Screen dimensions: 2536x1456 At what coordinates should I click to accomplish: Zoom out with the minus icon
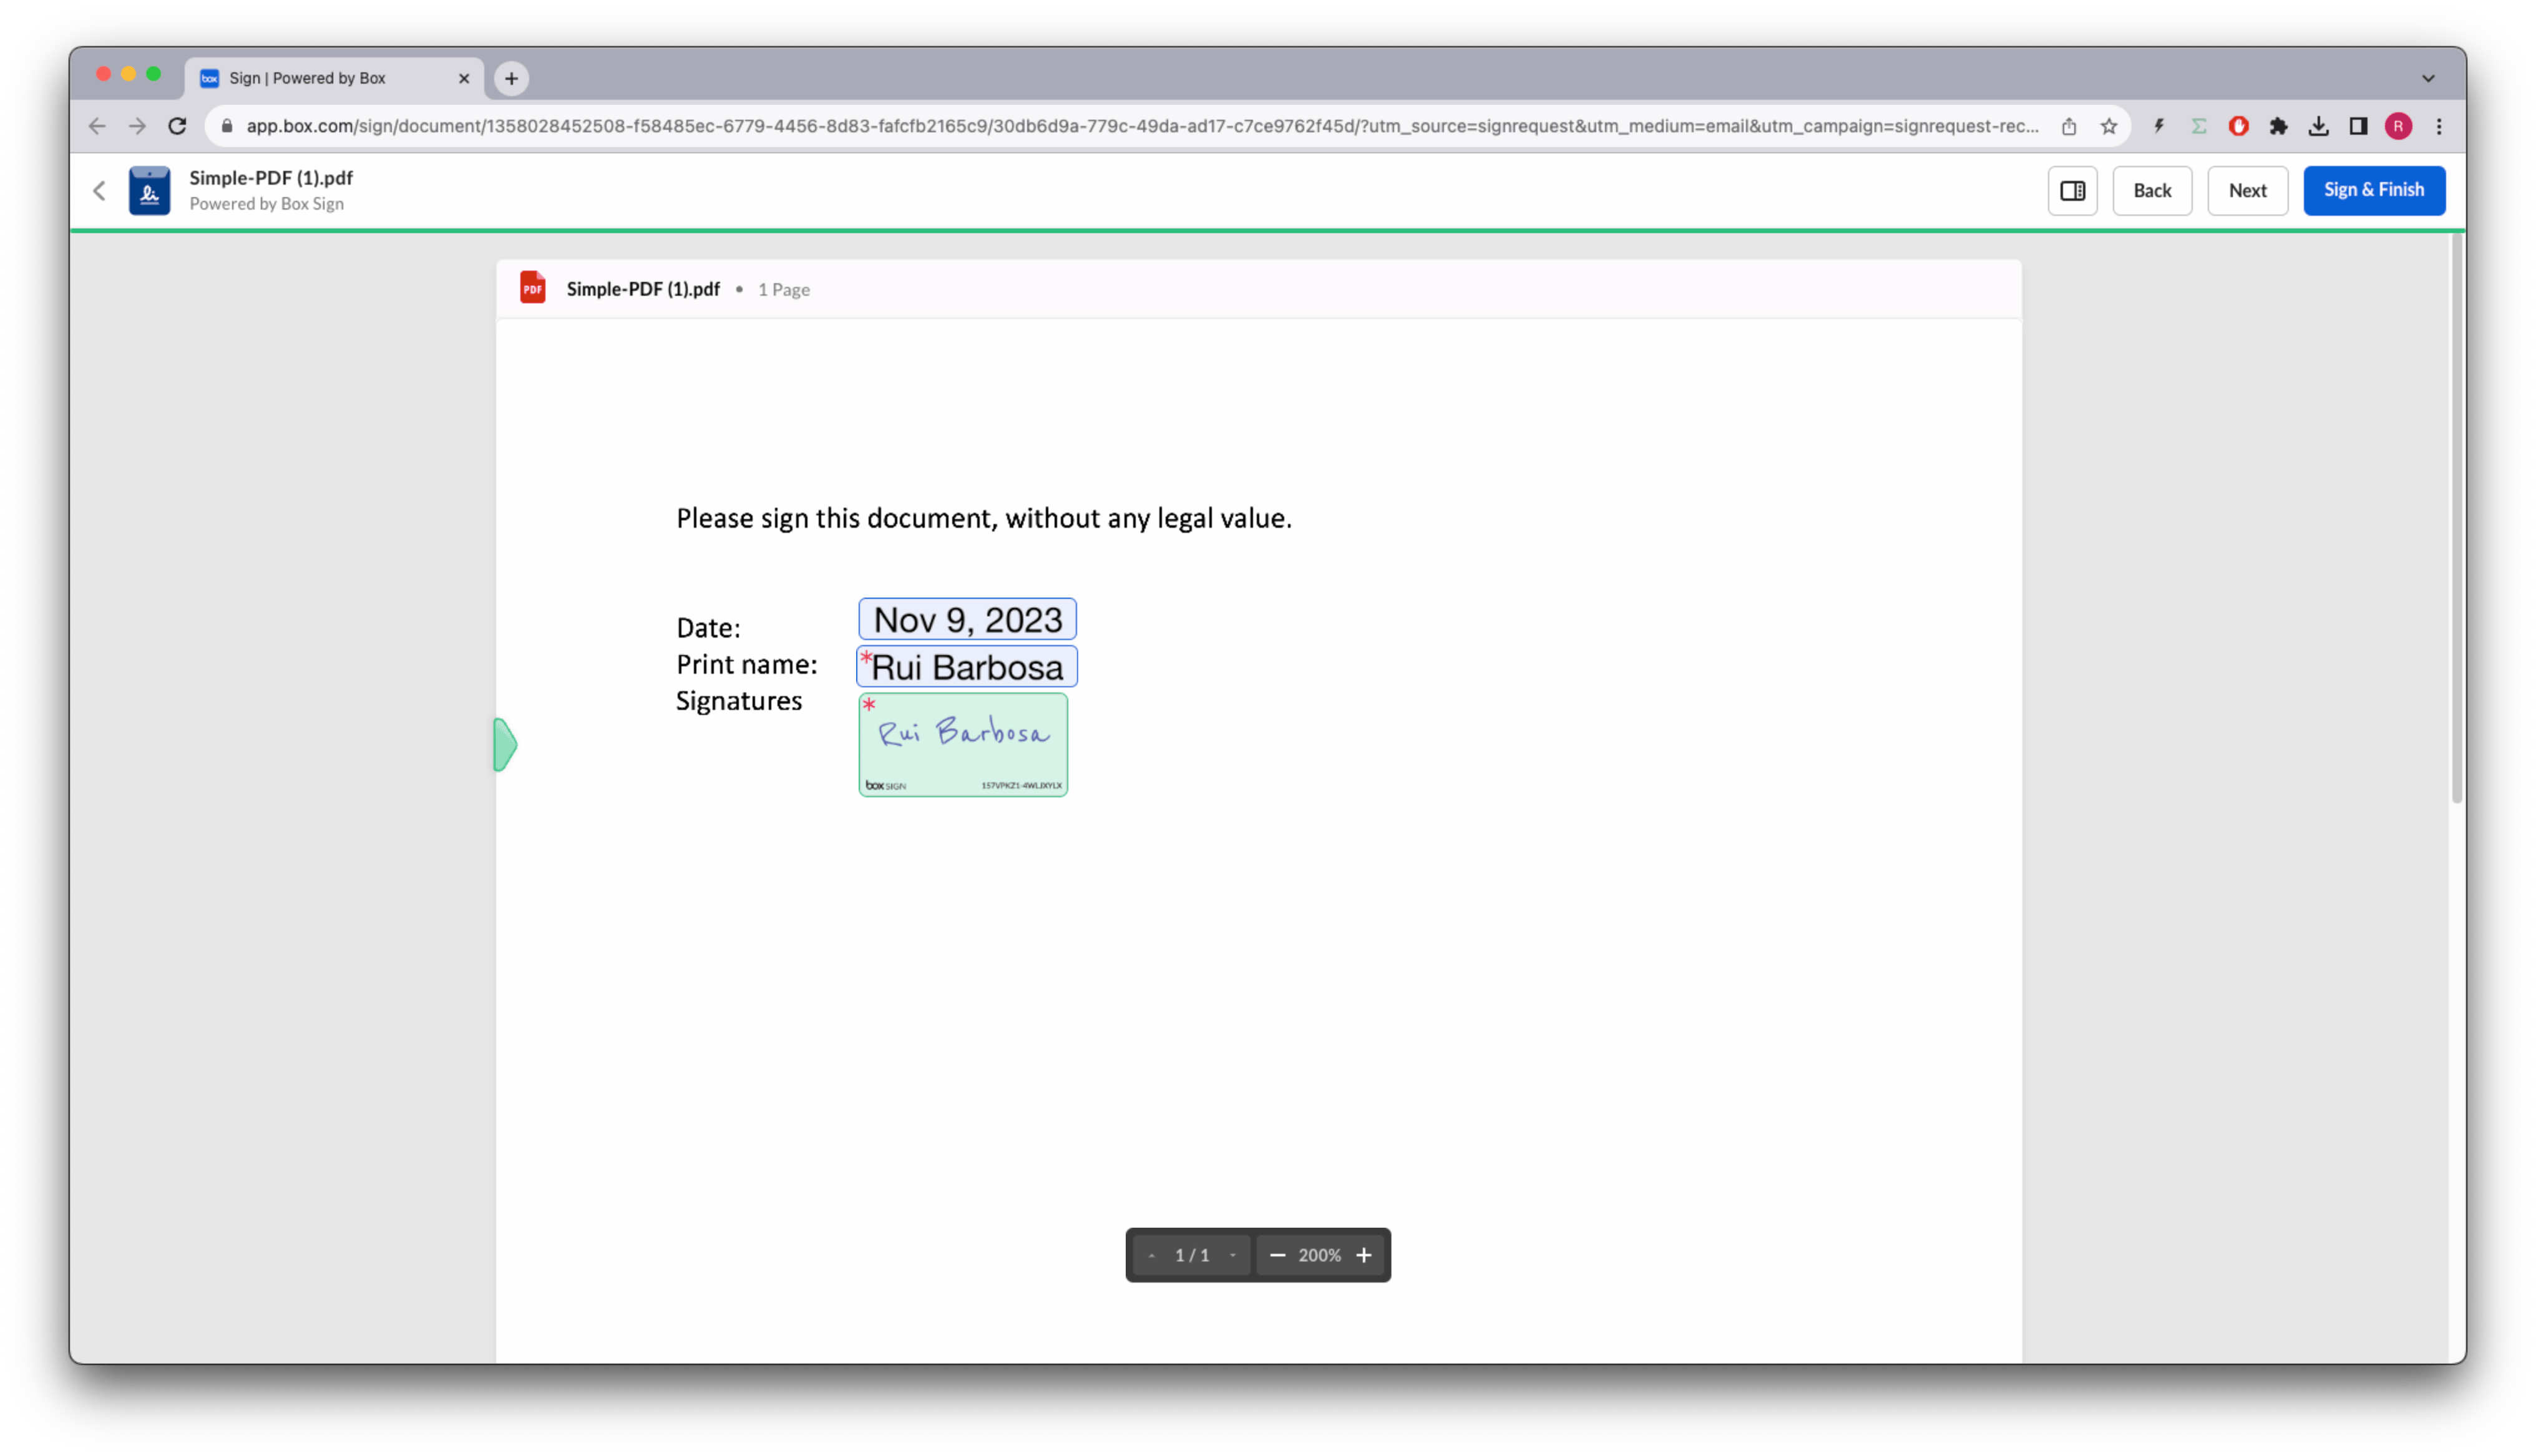point(1277,1254)
